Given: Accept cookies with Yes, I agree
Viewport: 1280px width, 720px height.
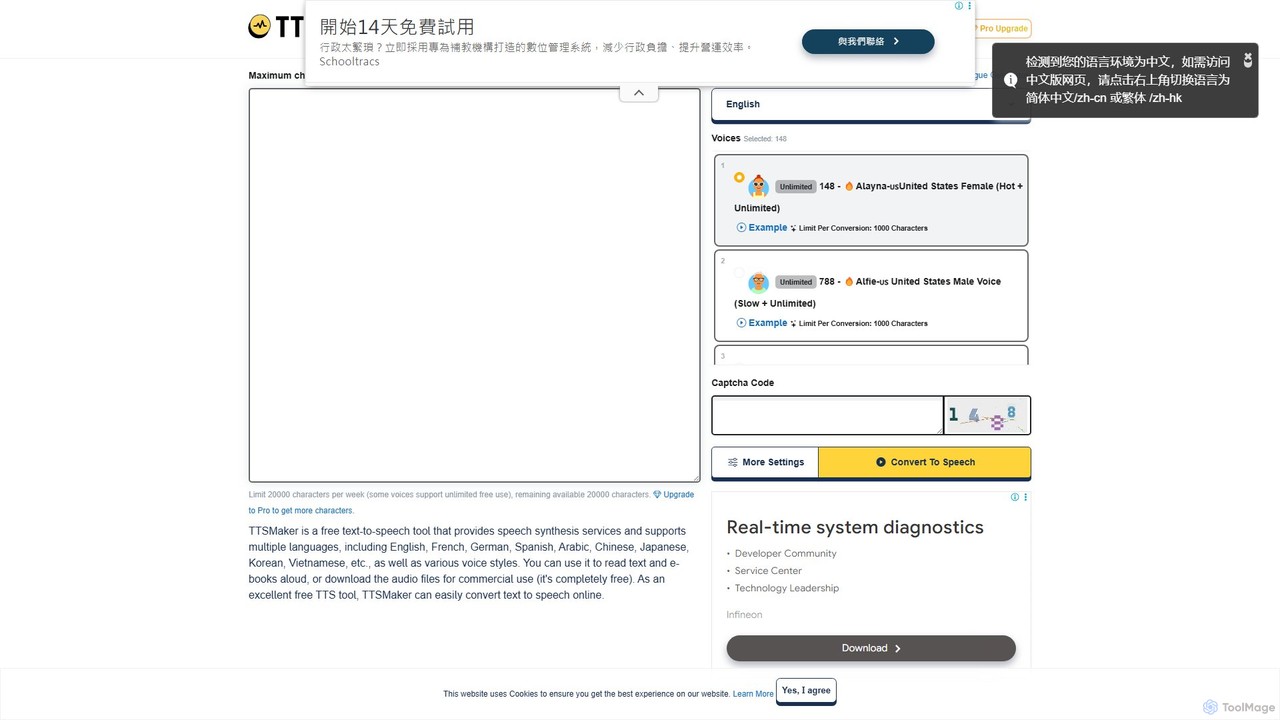Looking at the screenshot, I should [806, 691].
